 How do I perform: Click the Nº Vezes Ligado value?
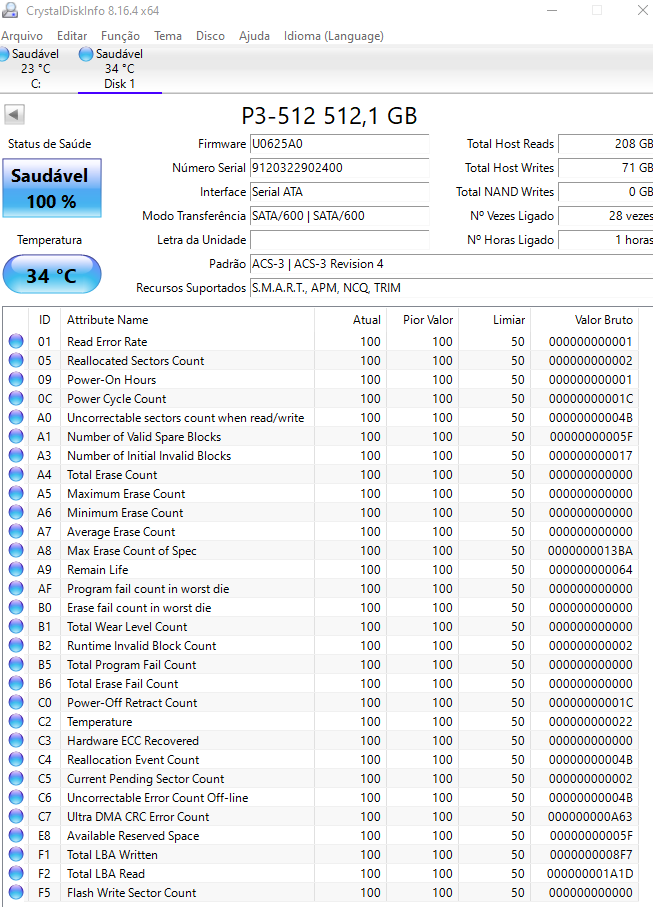(606, 216)
